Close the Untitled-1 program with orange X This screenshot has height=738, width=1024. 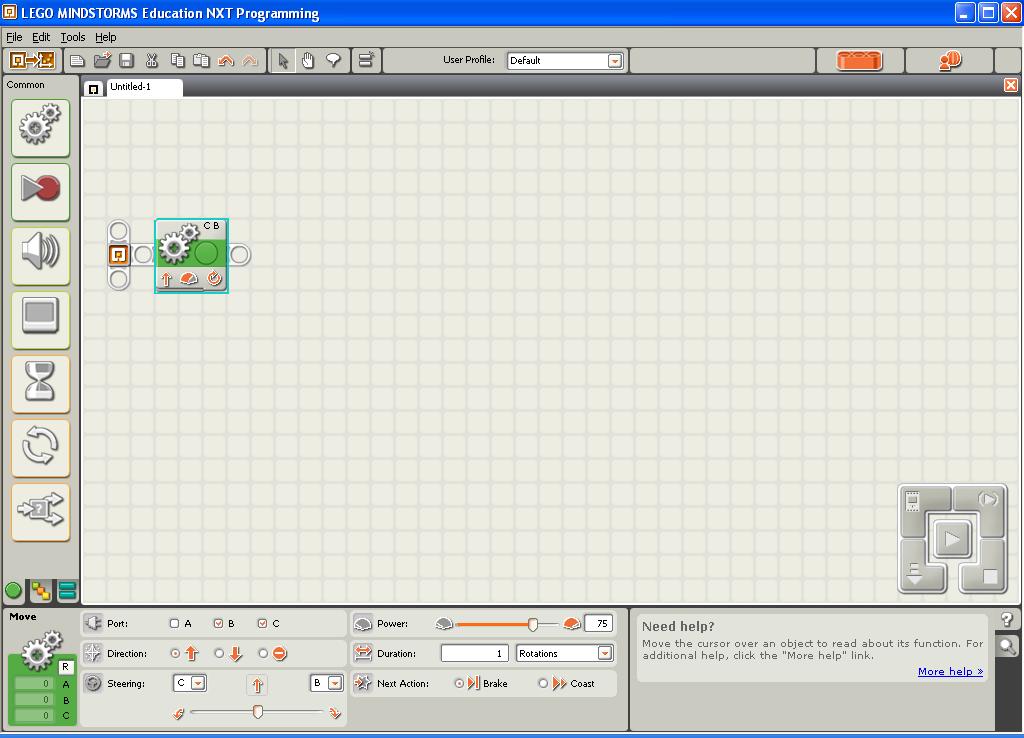click(x=1010, y=85)
